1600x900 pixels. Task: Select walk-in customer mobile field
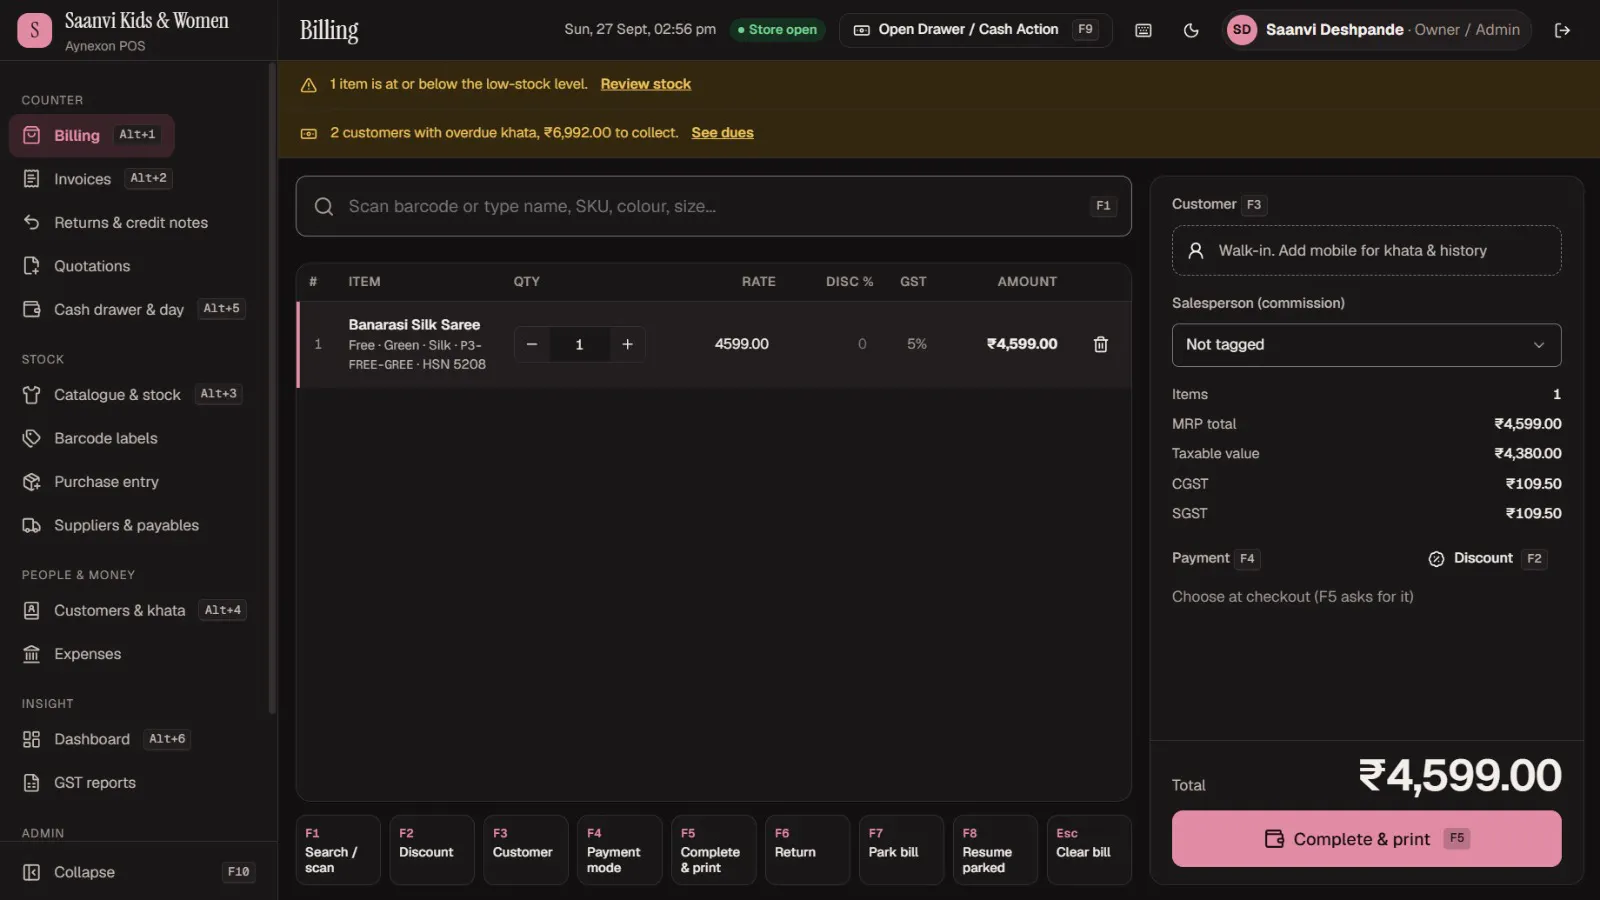pos(1366,251)
